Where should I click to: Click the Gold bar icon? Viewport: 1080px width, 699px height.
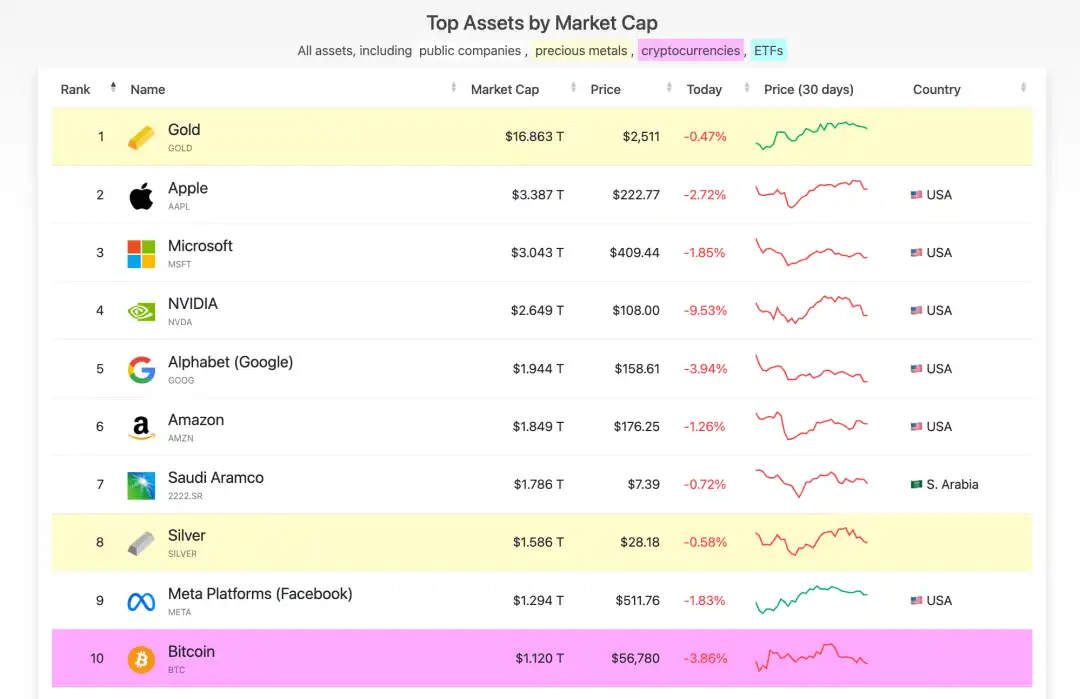tap(141, 137)
